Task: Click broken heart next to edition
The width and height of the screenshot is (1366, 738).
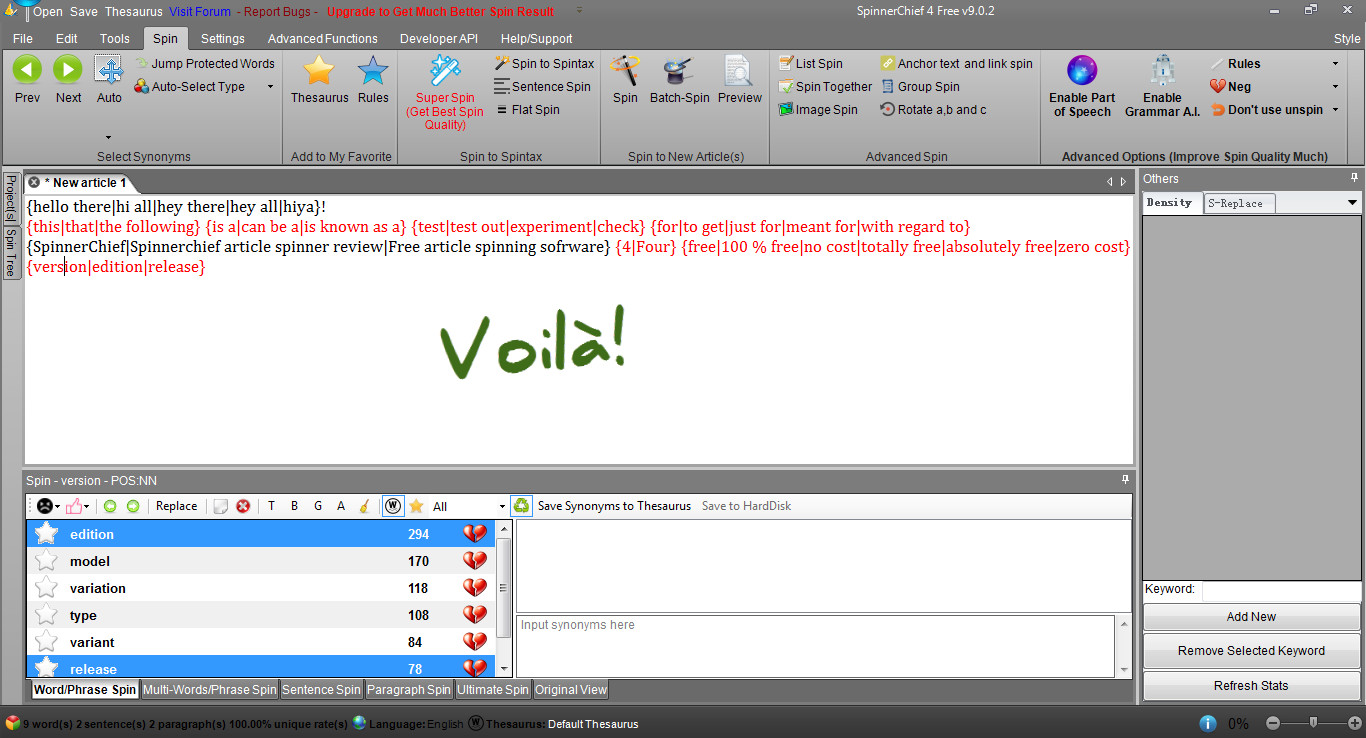Action: pyautogui.click(x=475, y=534)
